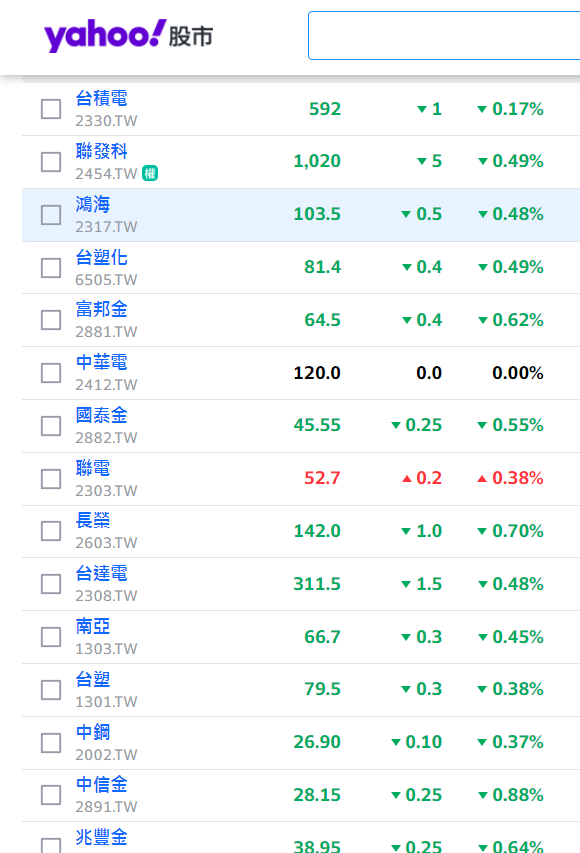Enable the 中華電 checkbox
The image size is (580, 853).
click(51, 373)
